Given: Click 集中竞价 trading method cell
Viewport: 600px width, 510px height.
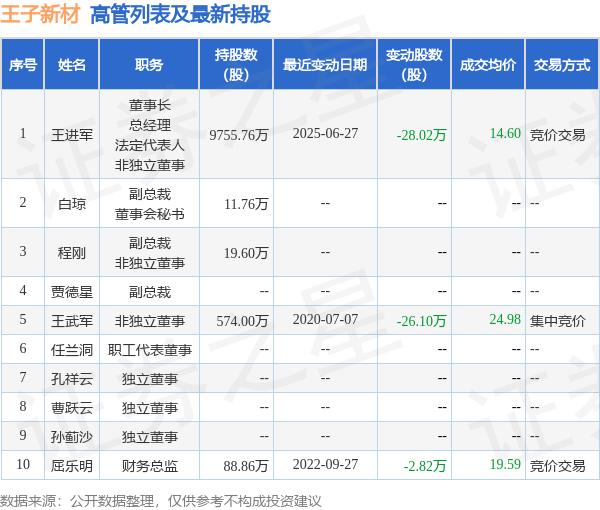Looking at the screenshot, I should tap(558, 321).
